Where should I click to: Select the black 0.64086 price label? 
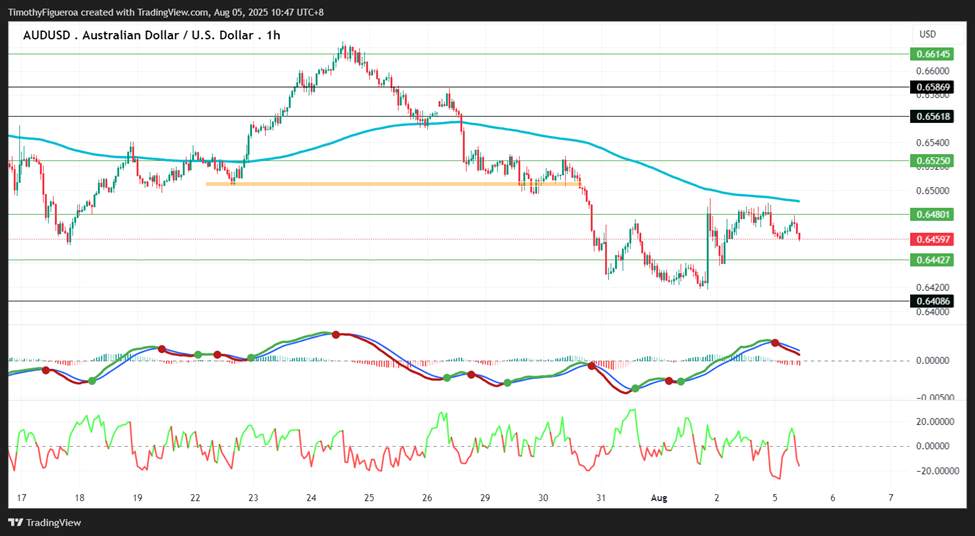(933, 302)
